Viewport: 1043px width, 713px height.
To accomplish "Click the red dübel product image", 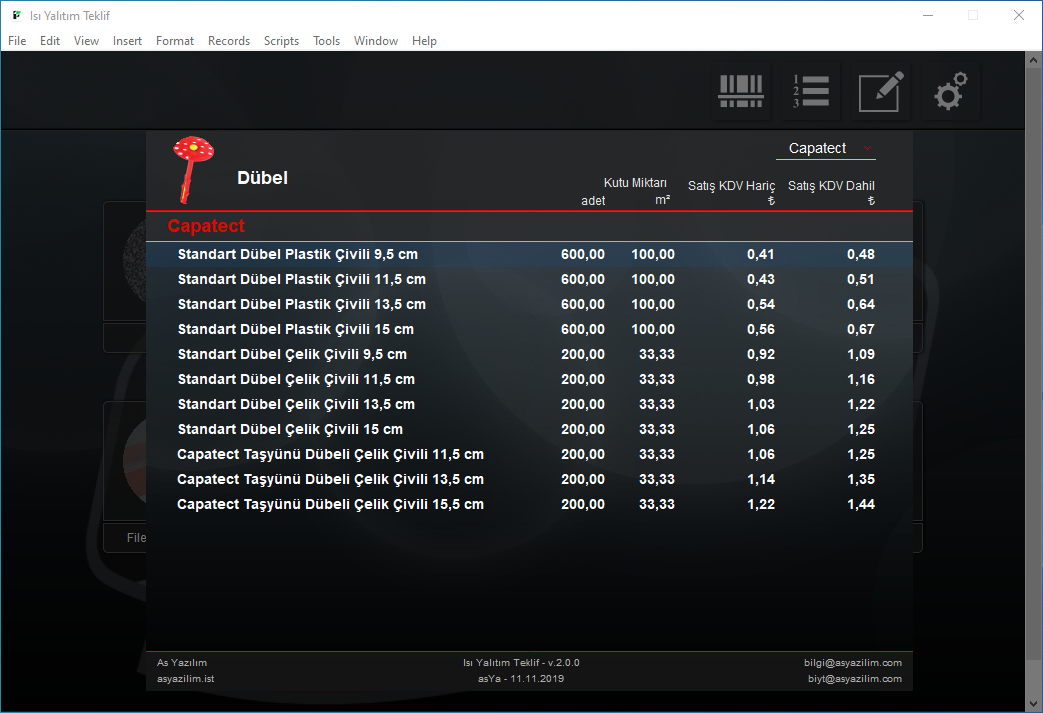I will [192, 170].
